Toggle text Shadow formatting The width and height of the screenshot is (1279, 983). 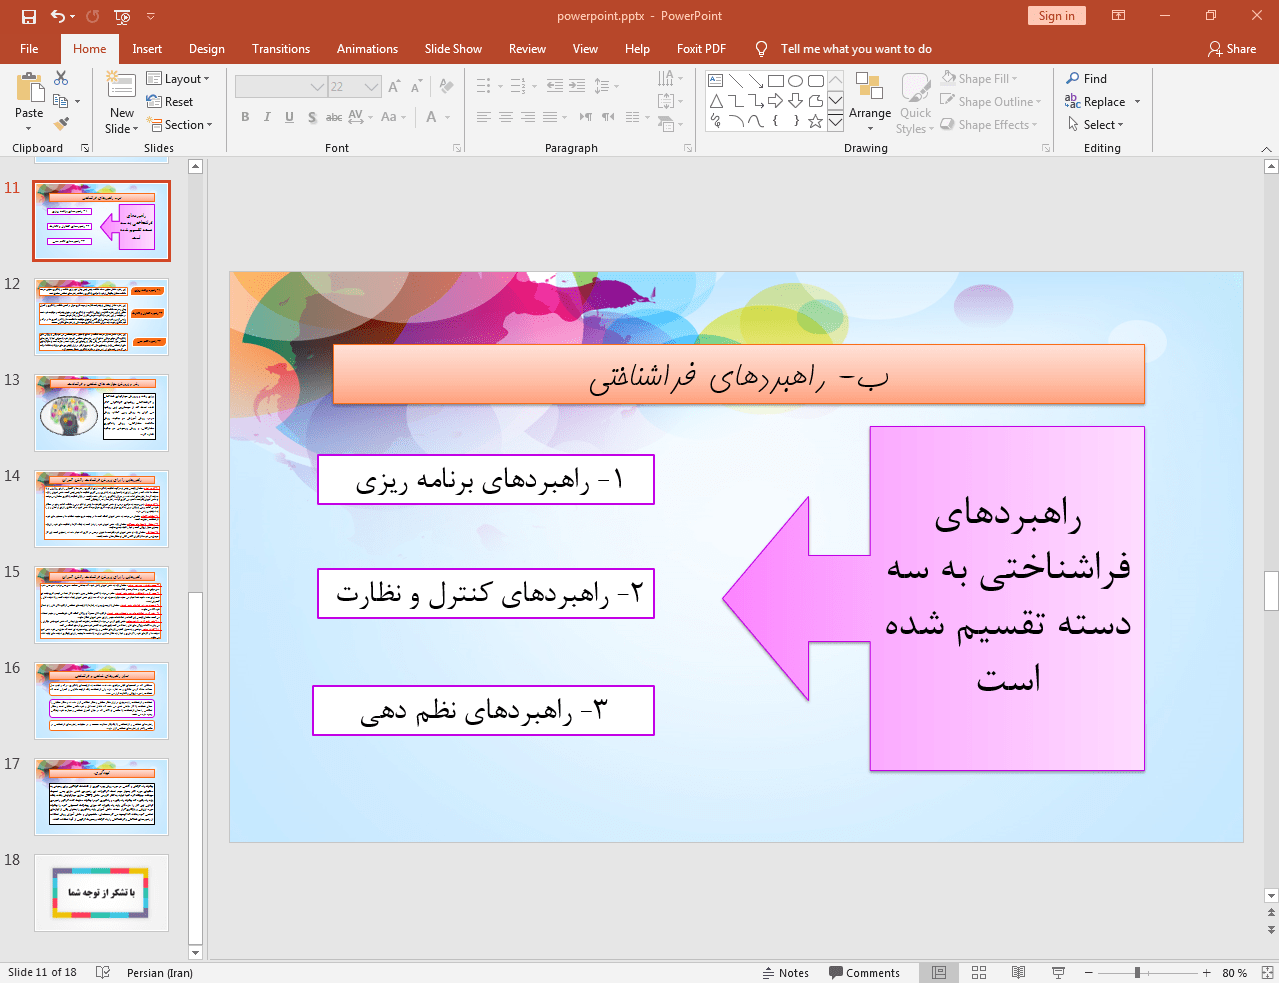[x=312, y=117]
